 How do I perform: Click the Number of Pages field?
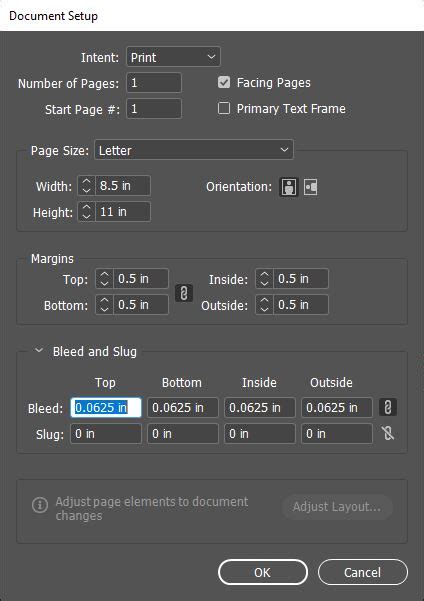(154, 83)
